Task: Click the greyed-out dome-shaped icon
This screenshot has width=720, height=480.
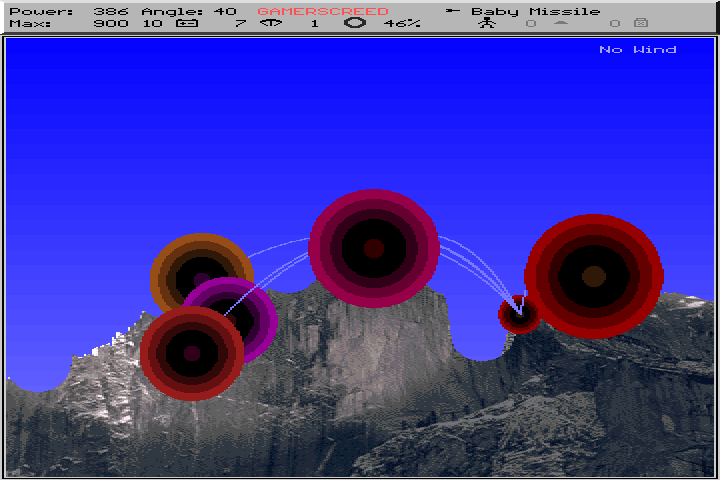Action: pos(561,23)
